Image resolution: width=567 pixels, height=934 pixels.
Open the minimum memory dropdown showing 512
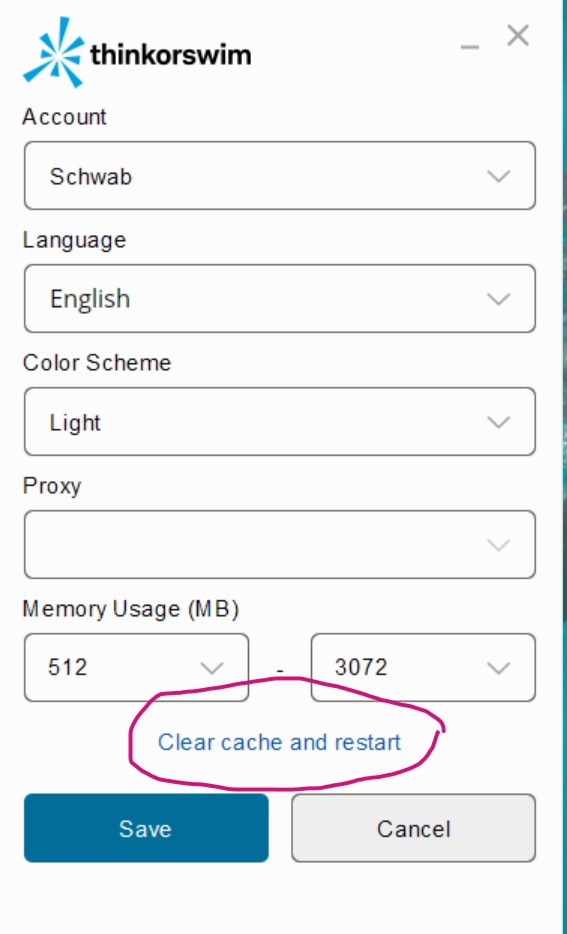136,667
